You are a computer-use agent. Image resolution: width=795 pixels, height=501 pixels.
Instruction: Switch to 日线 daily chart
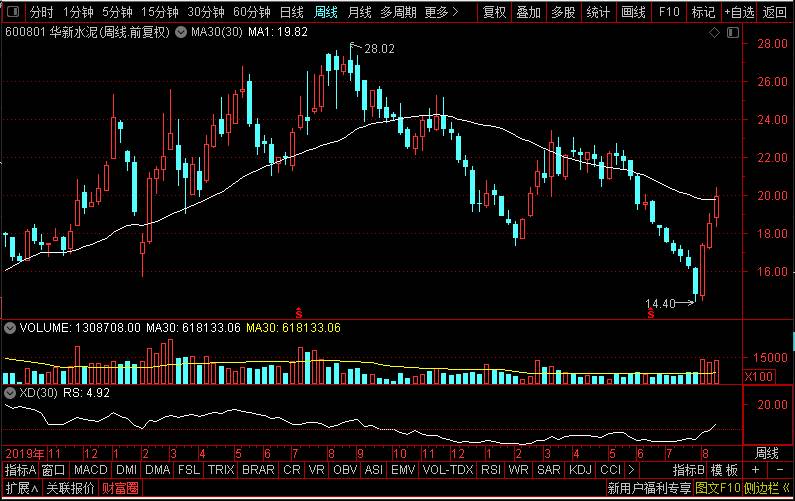point(292,12)
